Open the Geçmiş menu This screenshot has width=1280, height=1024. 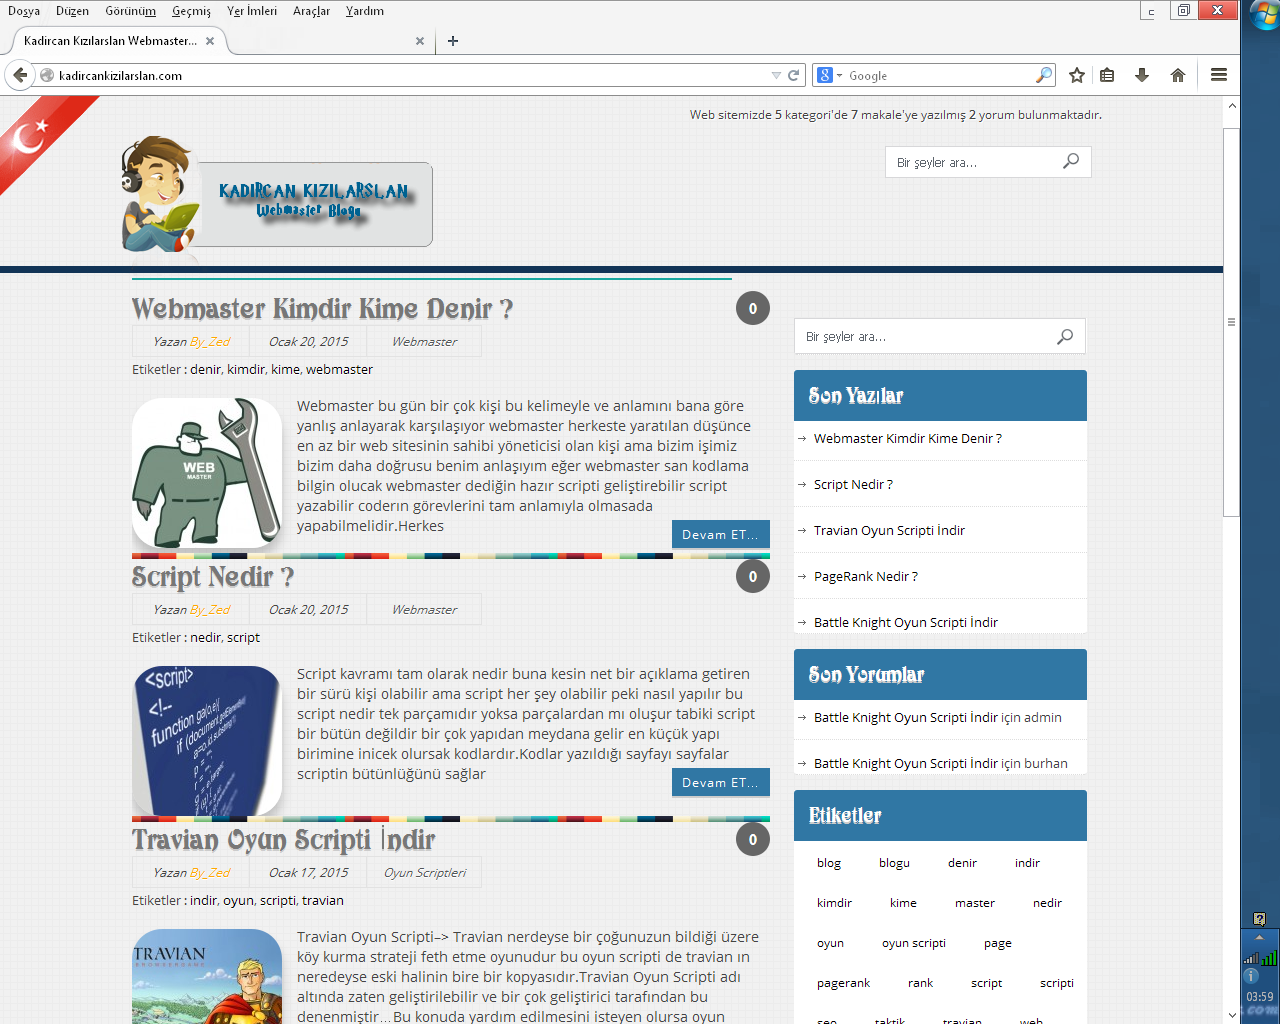(x=191, y=11)
